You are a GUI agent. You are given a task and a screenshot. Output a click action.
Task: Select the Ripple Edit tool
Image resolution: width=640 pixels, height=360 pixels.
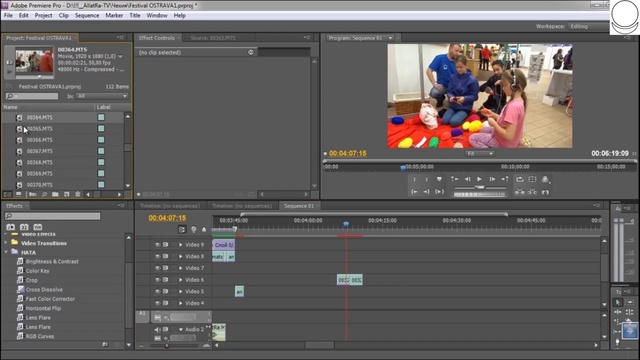click(618, 312)
